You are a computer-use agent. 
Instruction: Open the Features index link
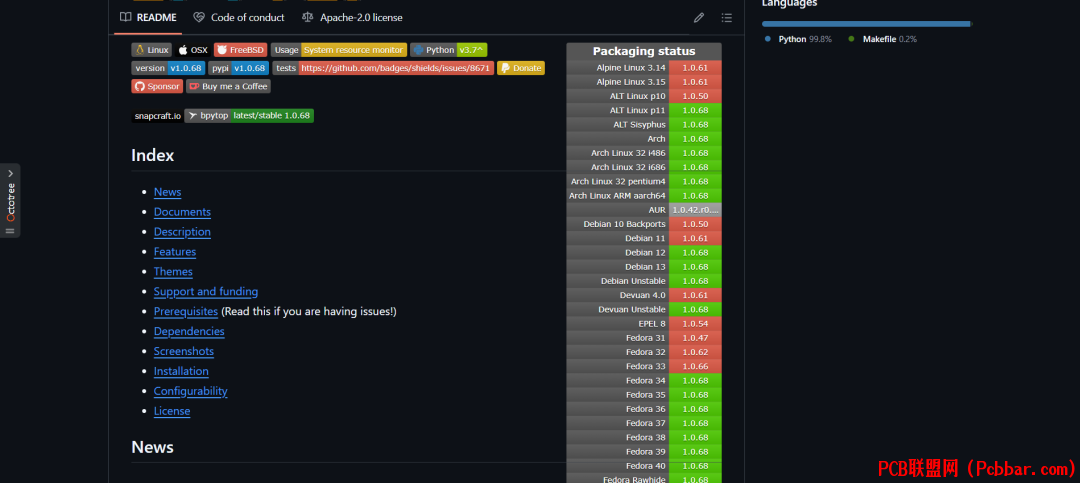[x=175, y=251]
